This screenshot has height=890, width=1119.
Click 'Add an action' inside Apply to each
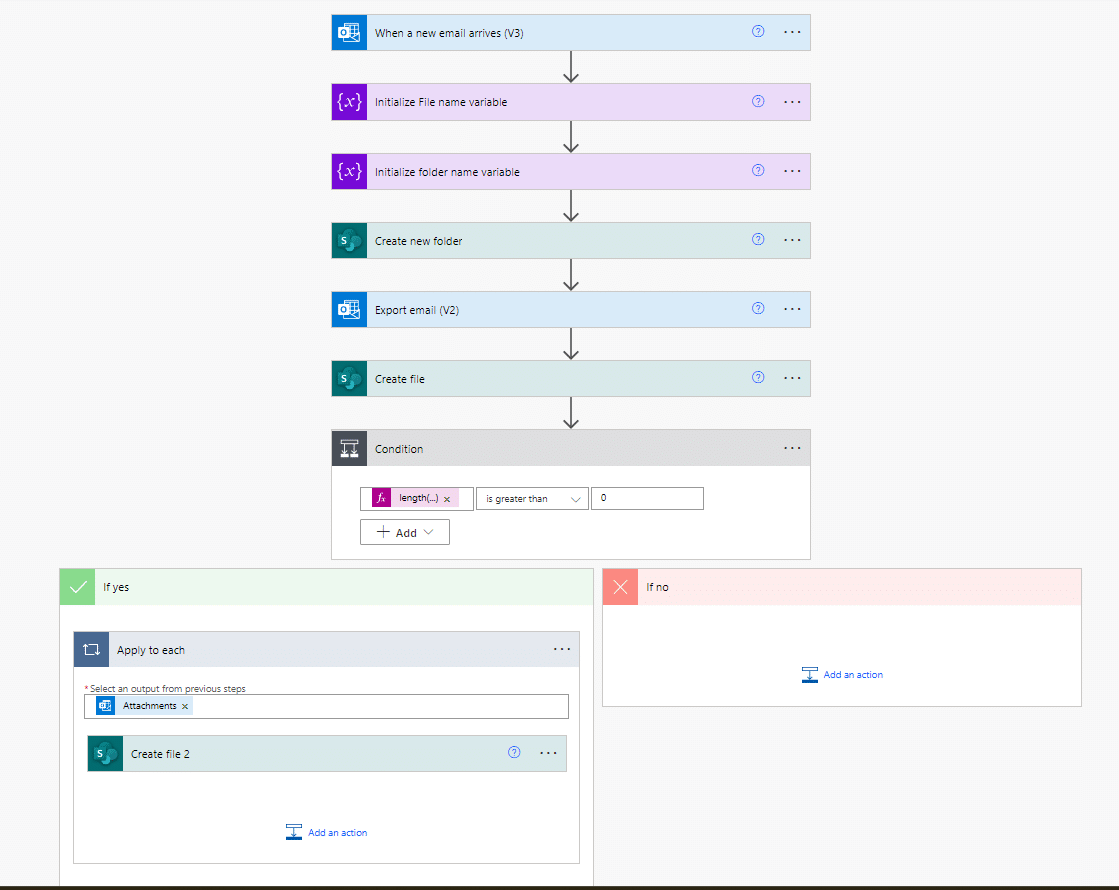coord(326,831)
